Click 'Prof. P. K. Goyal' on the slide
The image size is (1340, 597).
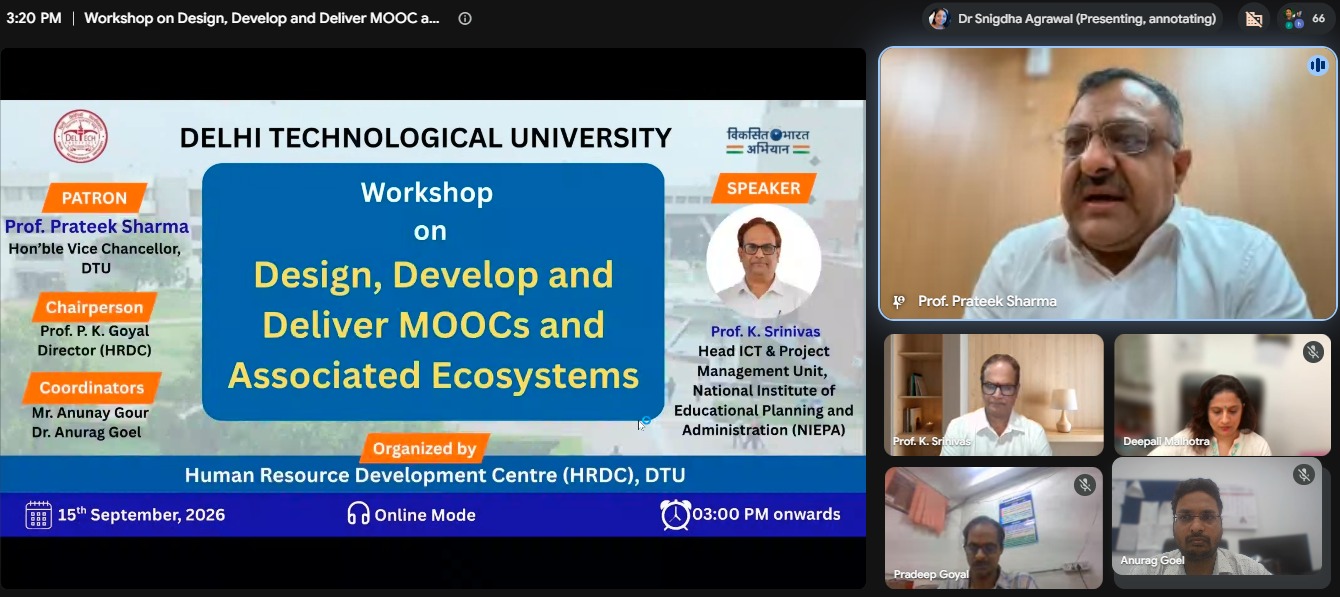pos(94,331)
